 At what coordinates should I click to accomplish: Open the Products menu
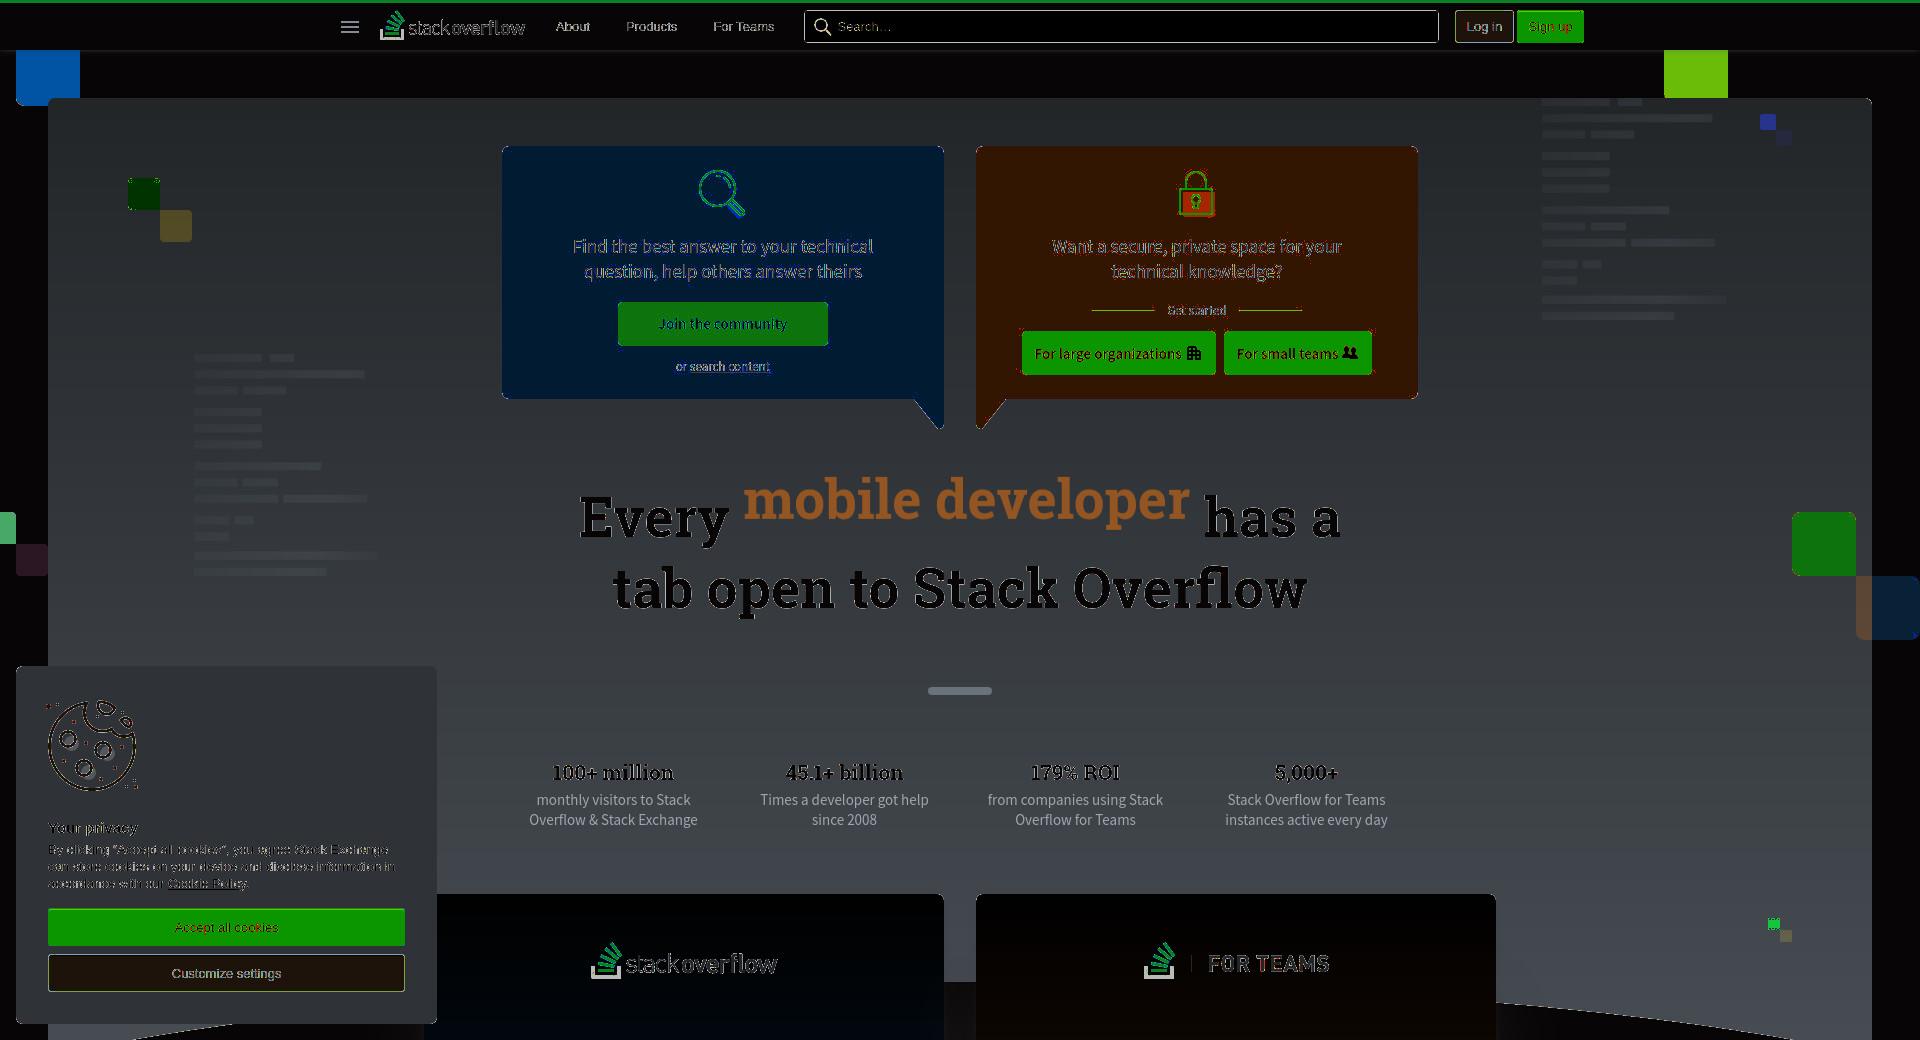pyautogui.click(x=651, y=27)
